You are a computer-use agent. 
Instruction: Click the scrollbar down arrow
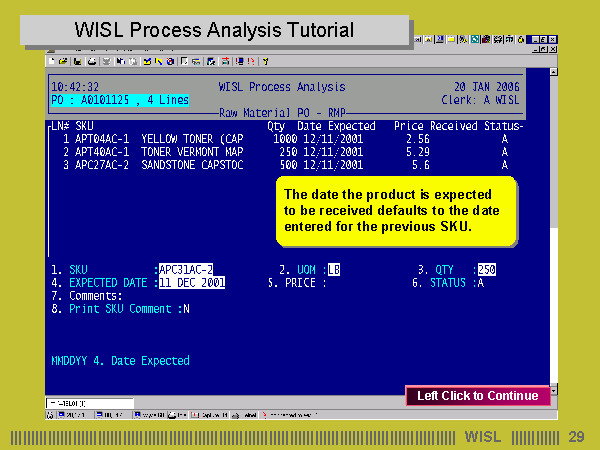point(554,391)
